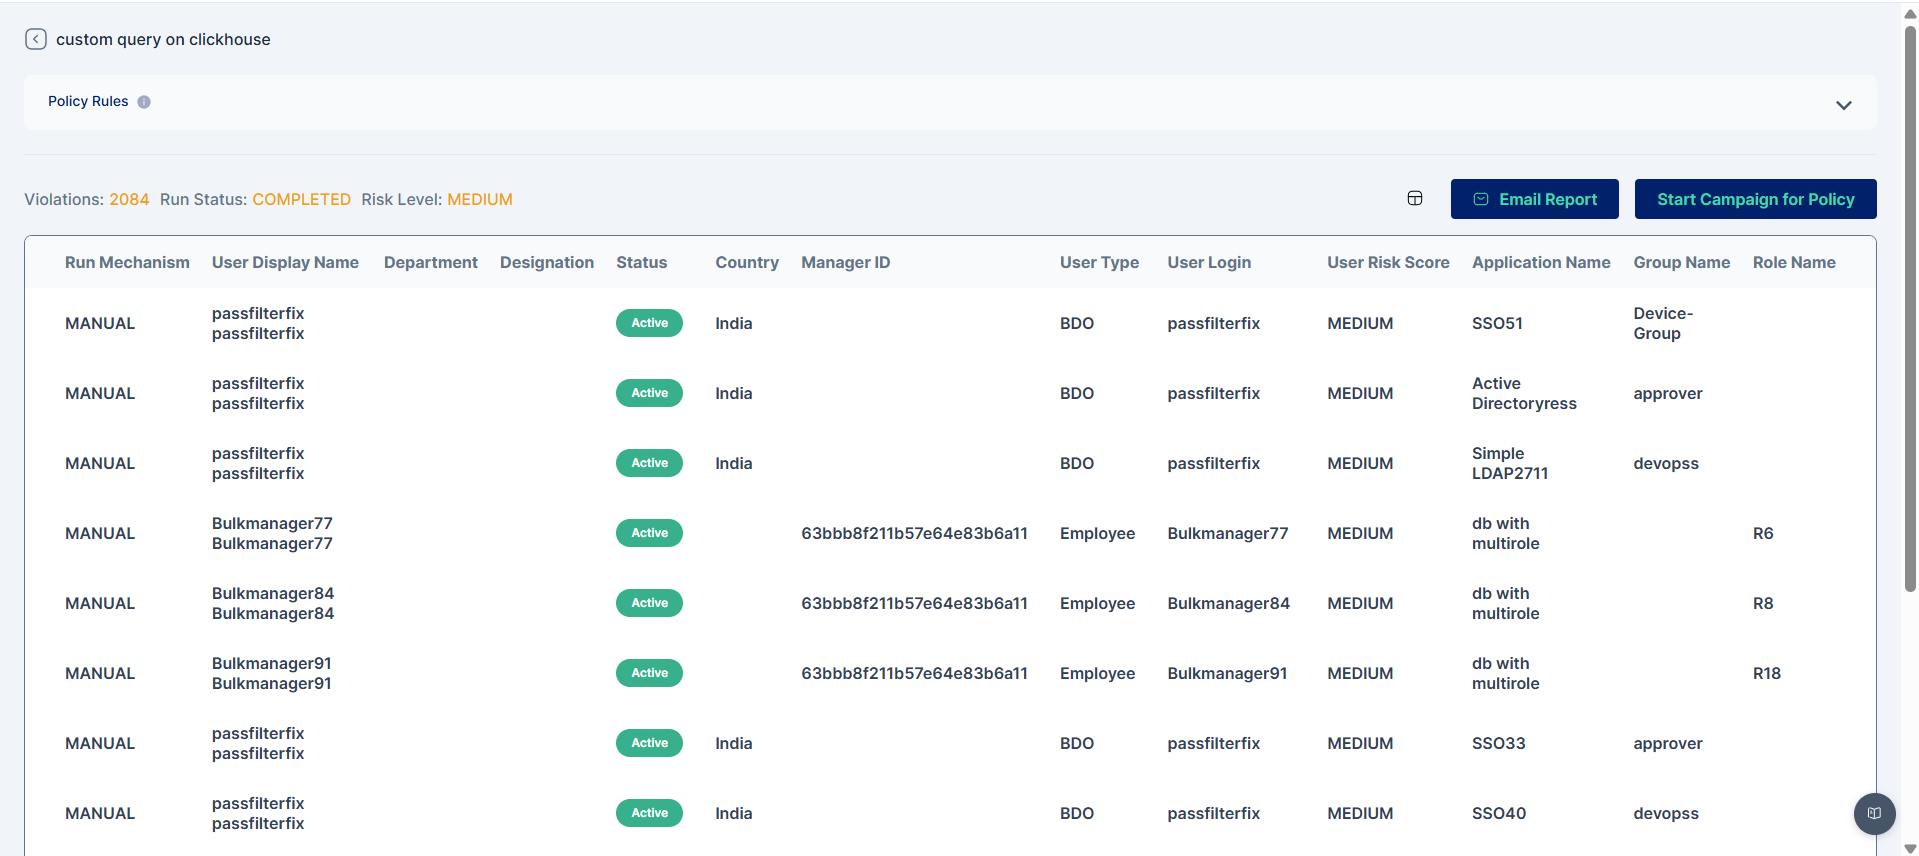The height and width of the screenshot is (856, 1919).
Task: Click the scrollbar down arrow
Action: point(1910,848)
